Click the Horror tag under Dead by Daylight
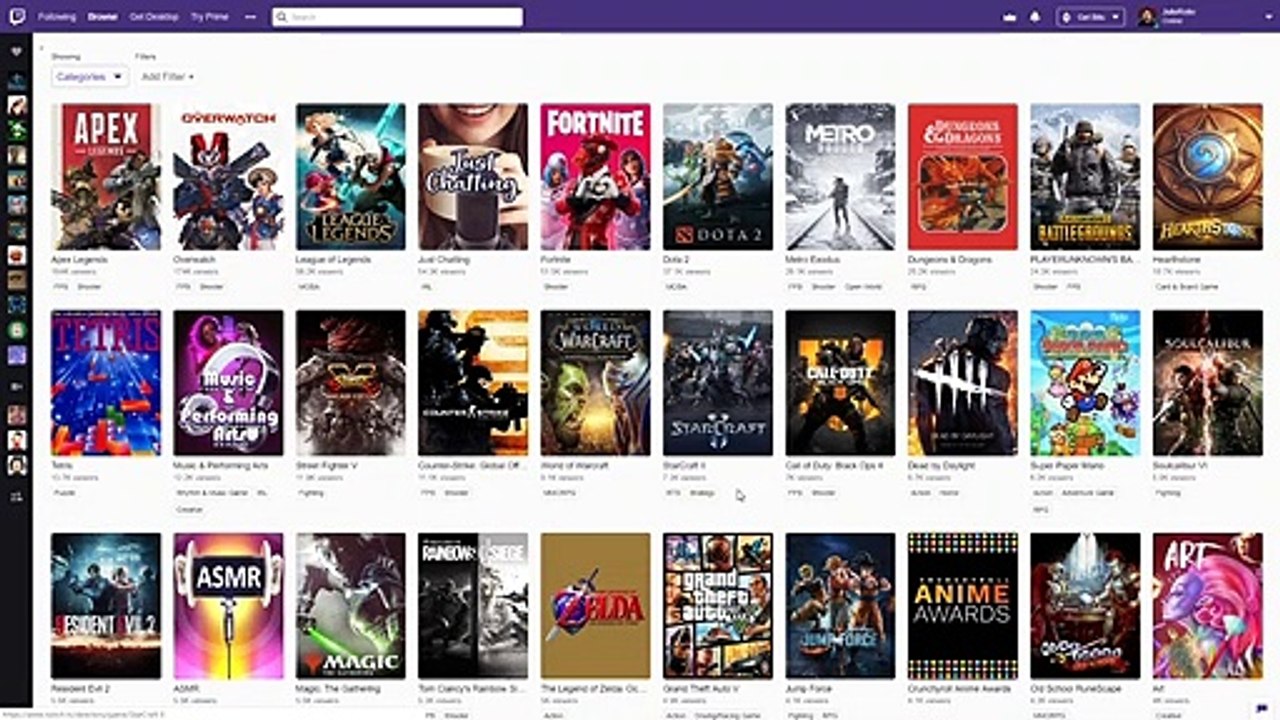 [950, 493]
